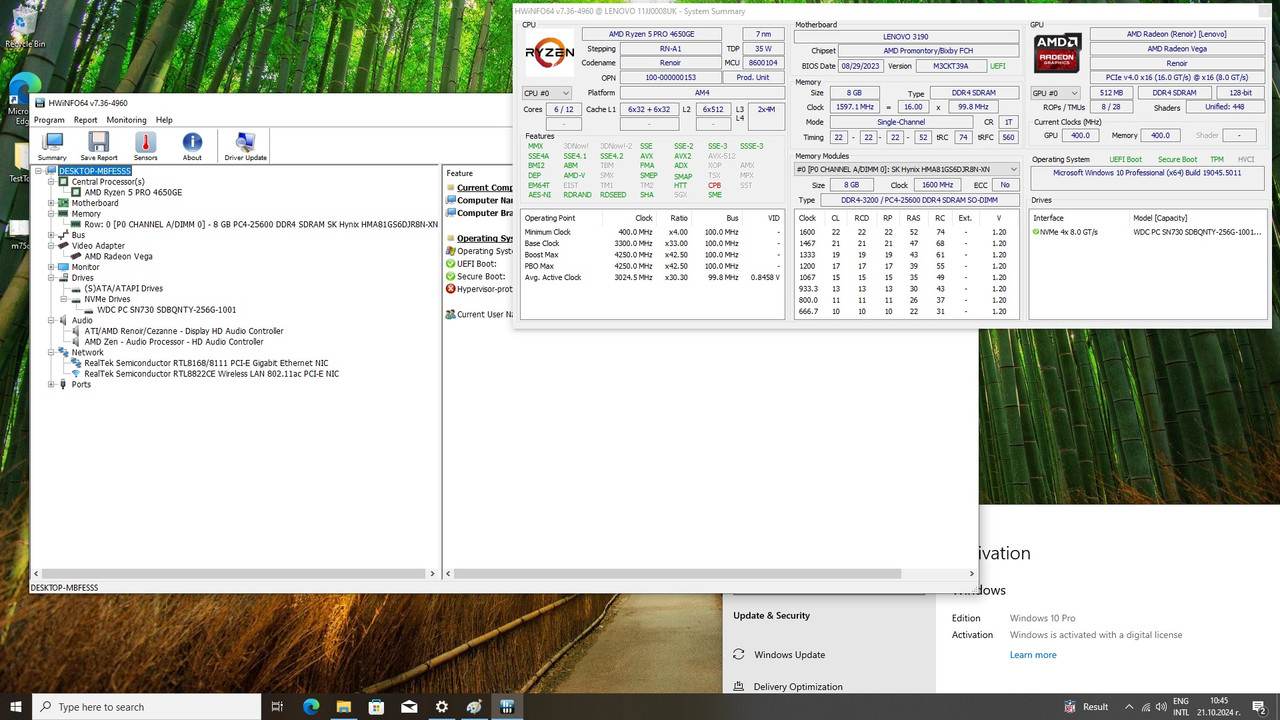This screenshot has height=720, width=1280.
Task: Expand the Monitor tree node
Action: (51, 267)
